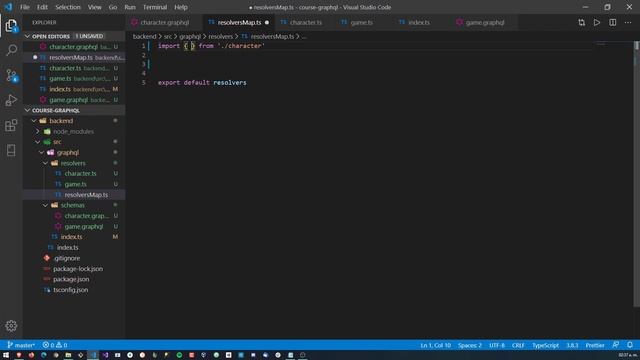The width and height of the screenshot is (640, 360).
Task: Open package.json in the file tree
Action: click(x=71, y=279)
